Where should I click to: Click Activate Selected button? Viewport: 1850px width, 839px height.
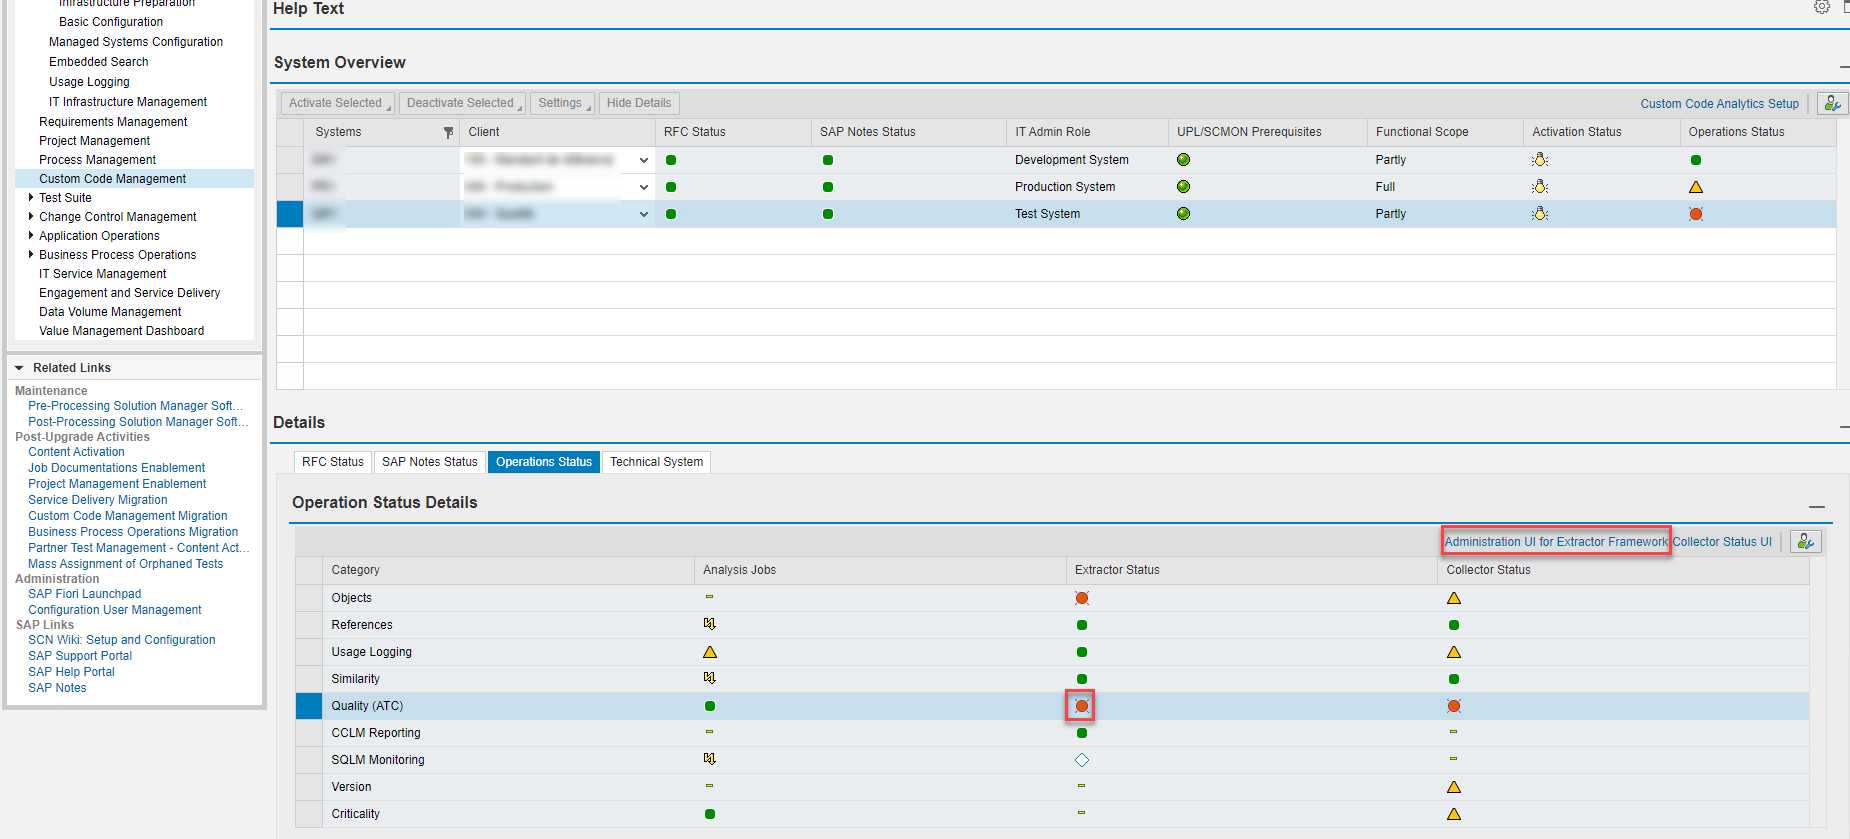coord(336,103)
